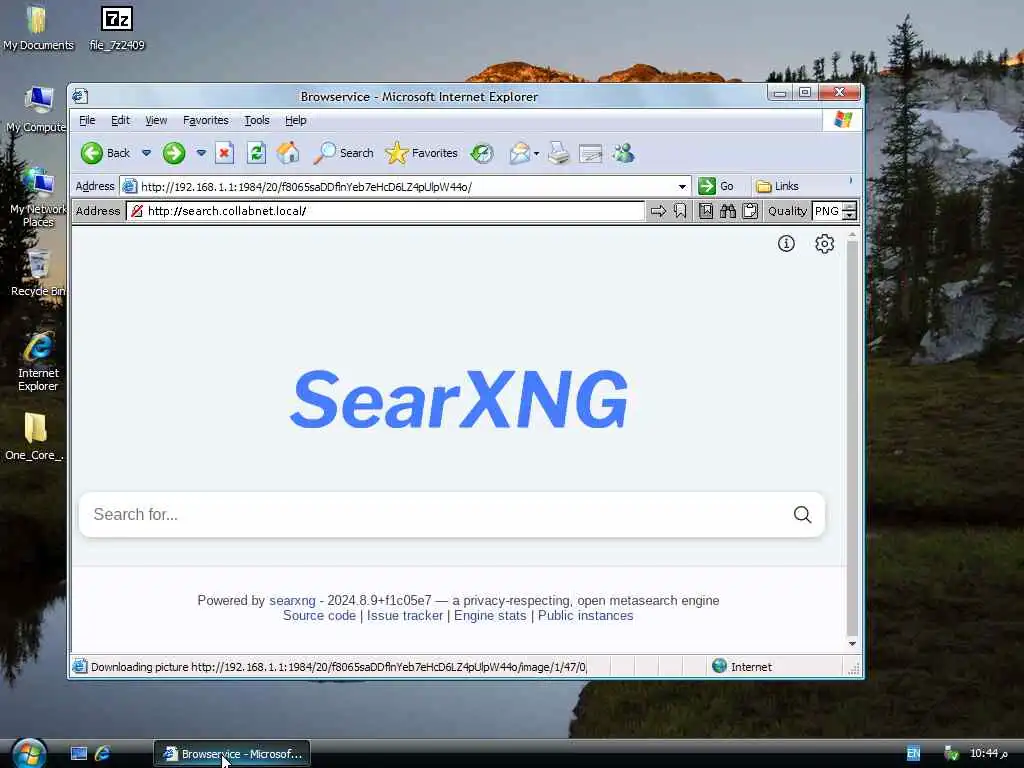
Task: Follow the 'searxng' link in footer
Action: tap(292, 600)
